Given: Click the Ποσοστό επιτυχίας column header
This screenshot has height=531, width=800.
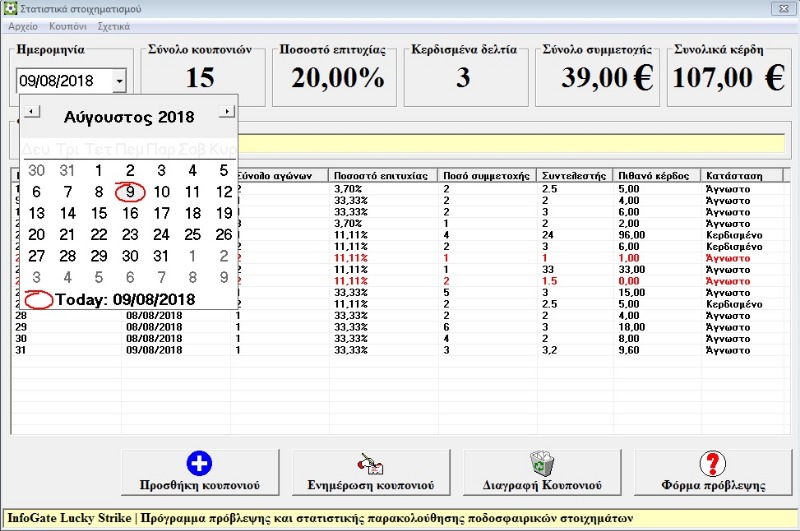Looking at the screenshot, I should click(384, 175).
